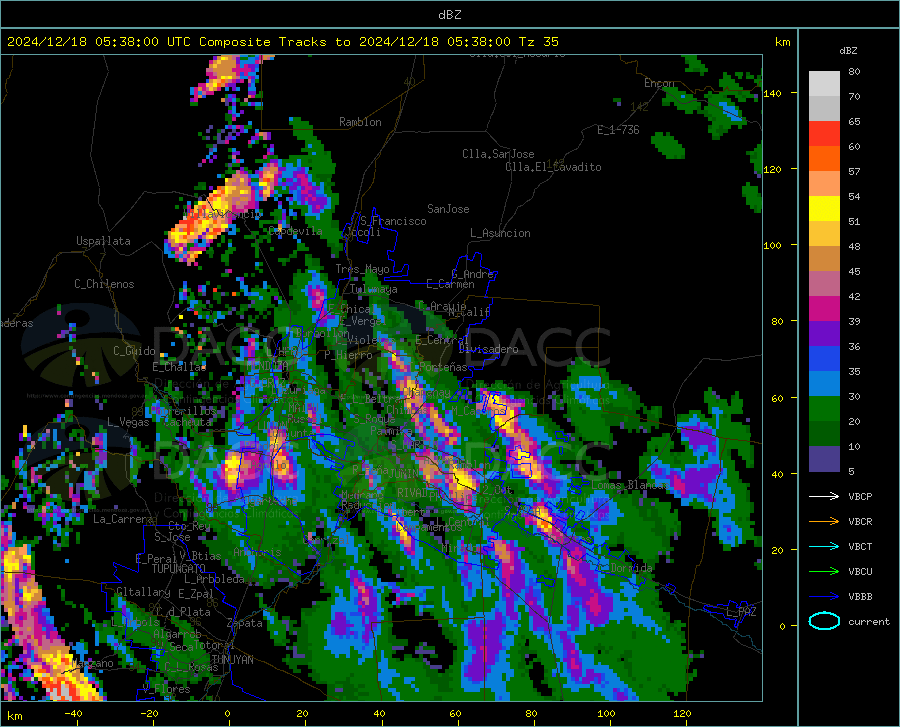Viewport: 900px width, 727px height.
Task: Click the E_Peral map label
Action: (156, 558)
